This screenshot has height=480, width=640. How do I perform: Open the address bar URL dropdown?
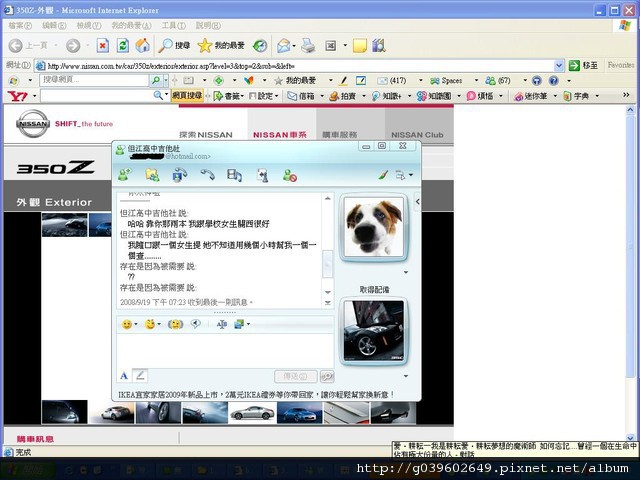[x=559, y=65]
